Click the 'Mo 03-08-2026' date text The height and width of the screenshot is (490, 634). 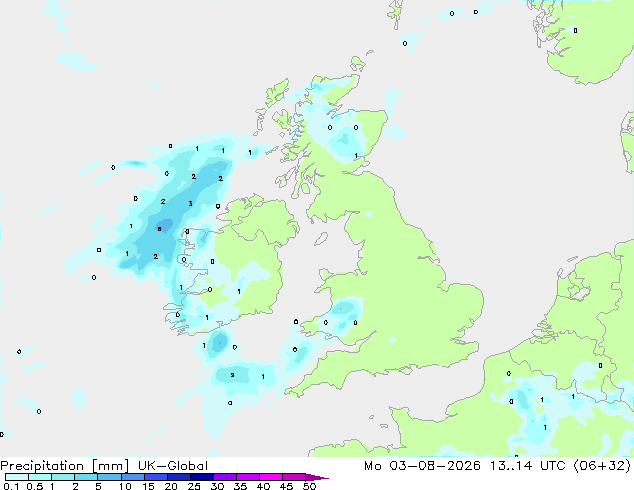click(423, 466)
